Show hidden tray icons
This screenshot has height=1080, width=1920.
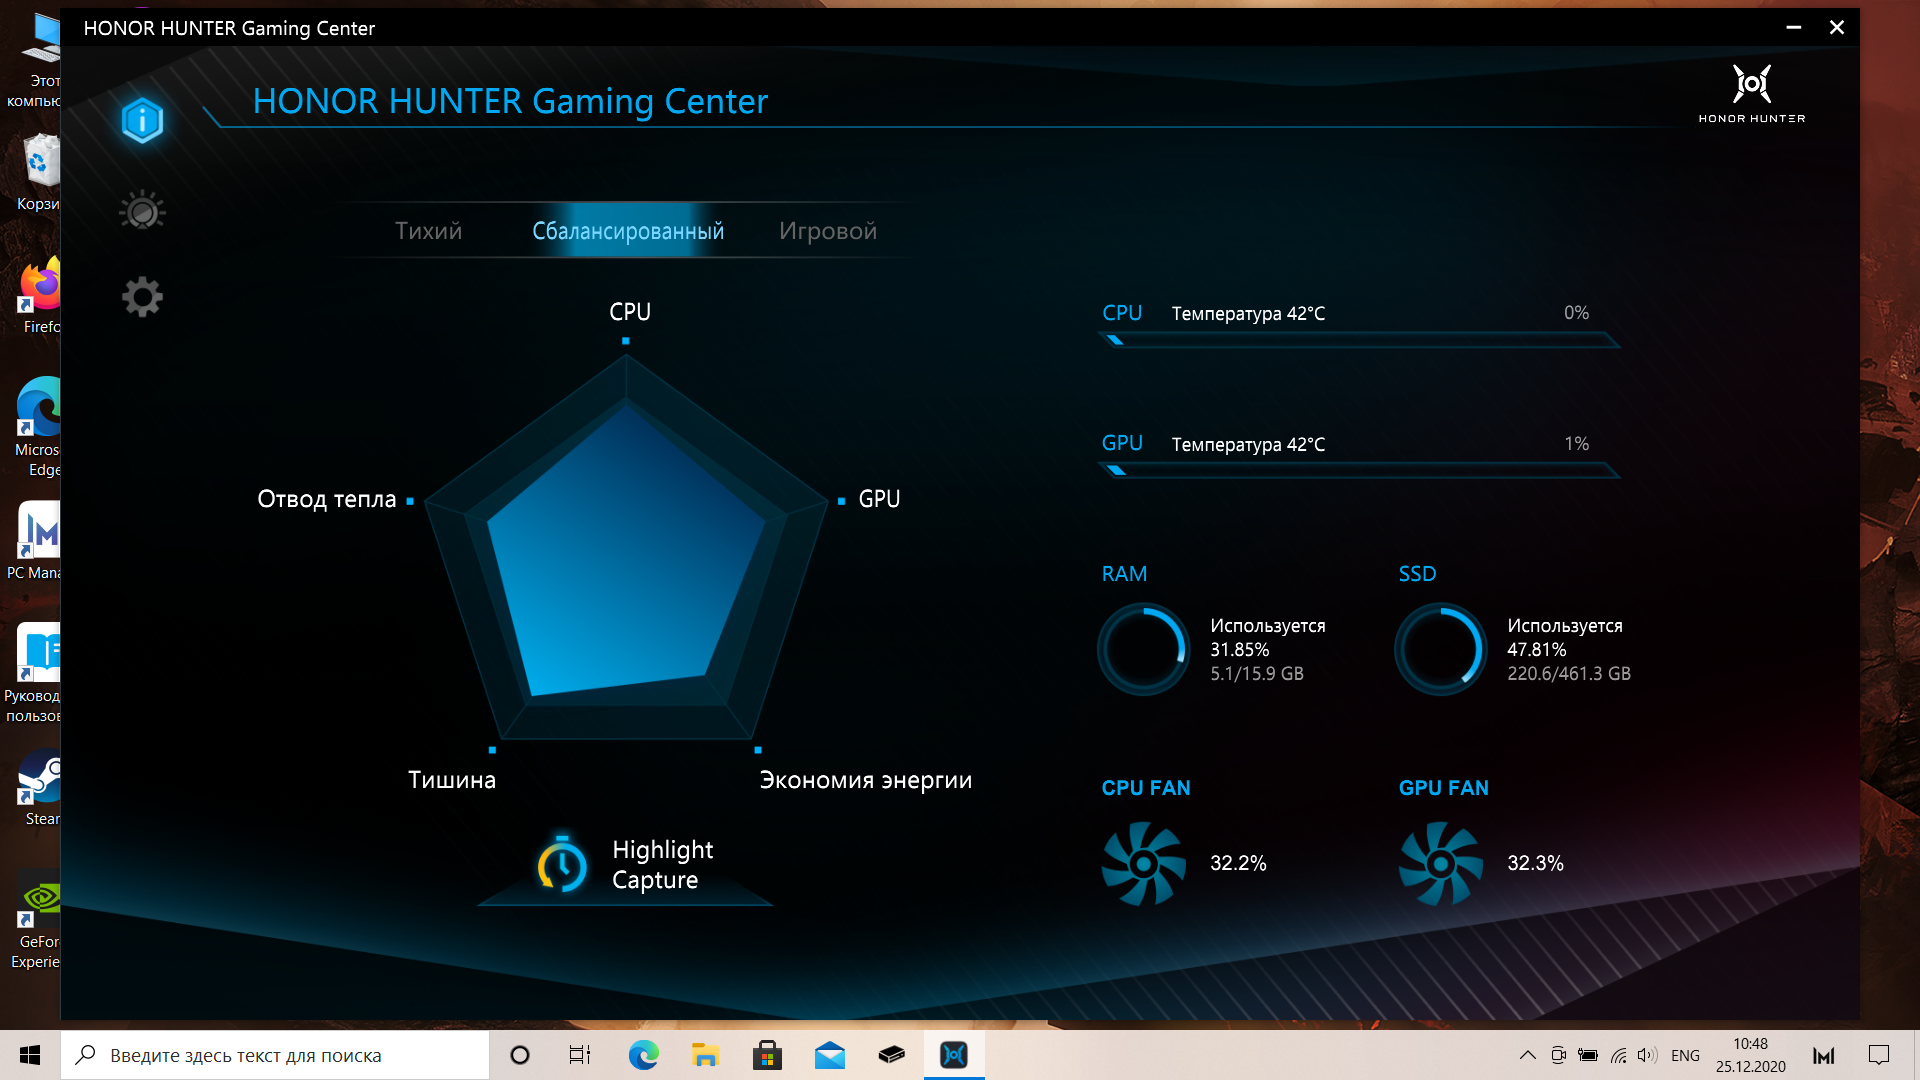(1527, 1055)
